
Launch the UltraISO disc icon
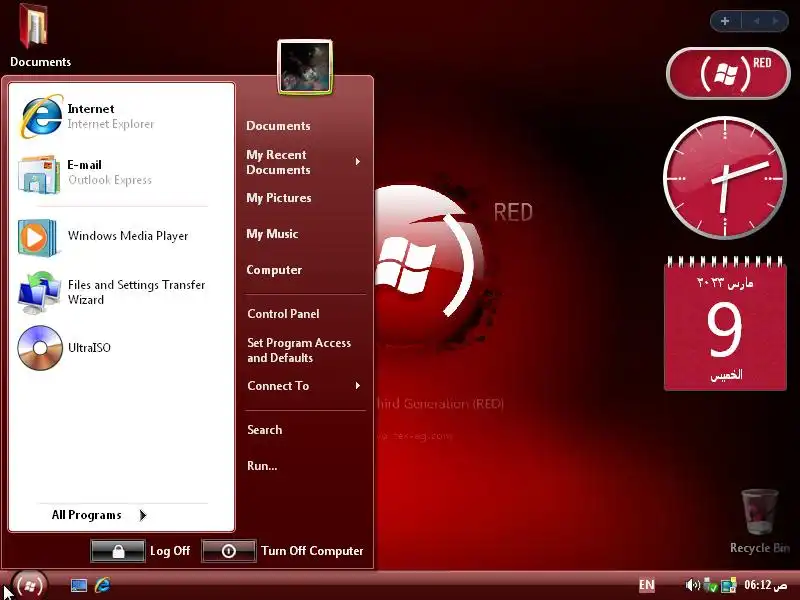pos(40,347)
